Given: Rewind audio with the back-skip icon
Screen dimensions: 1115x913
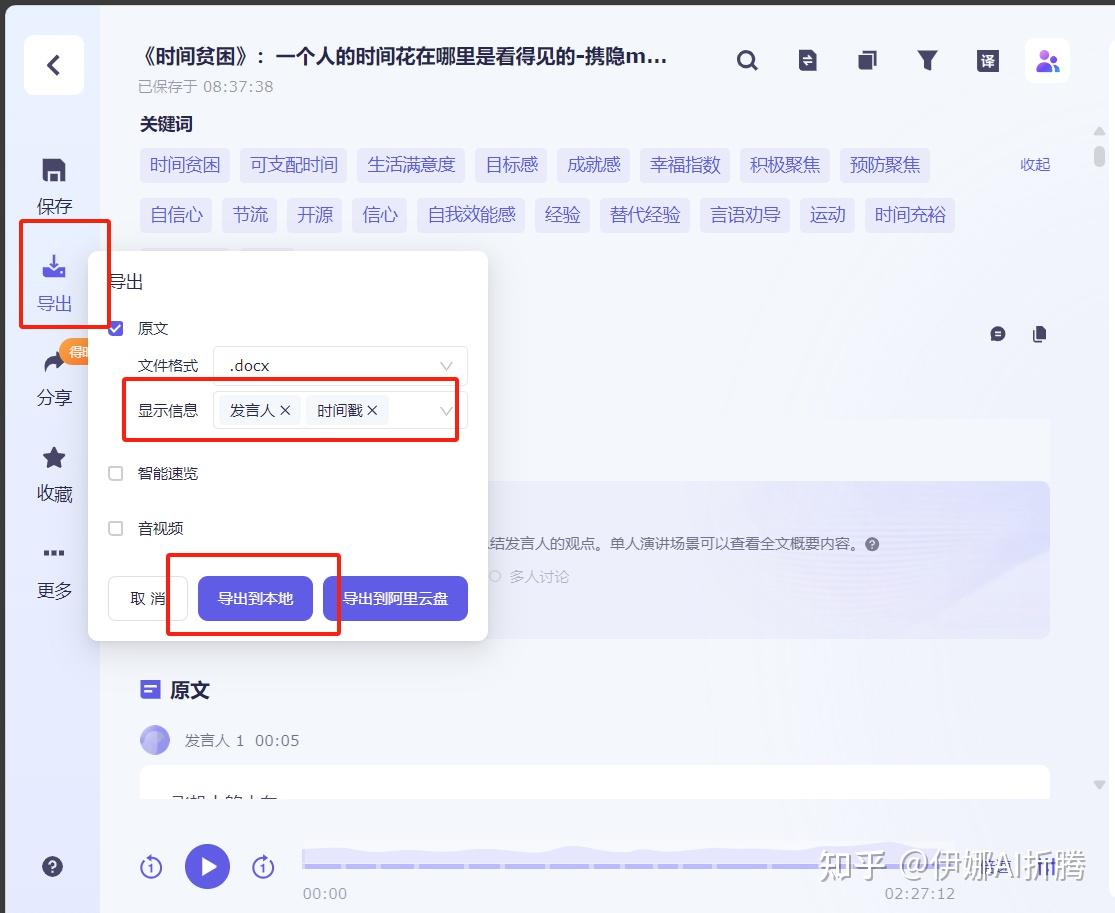Looking at the screenshot, I should click(x=151, y=867).
